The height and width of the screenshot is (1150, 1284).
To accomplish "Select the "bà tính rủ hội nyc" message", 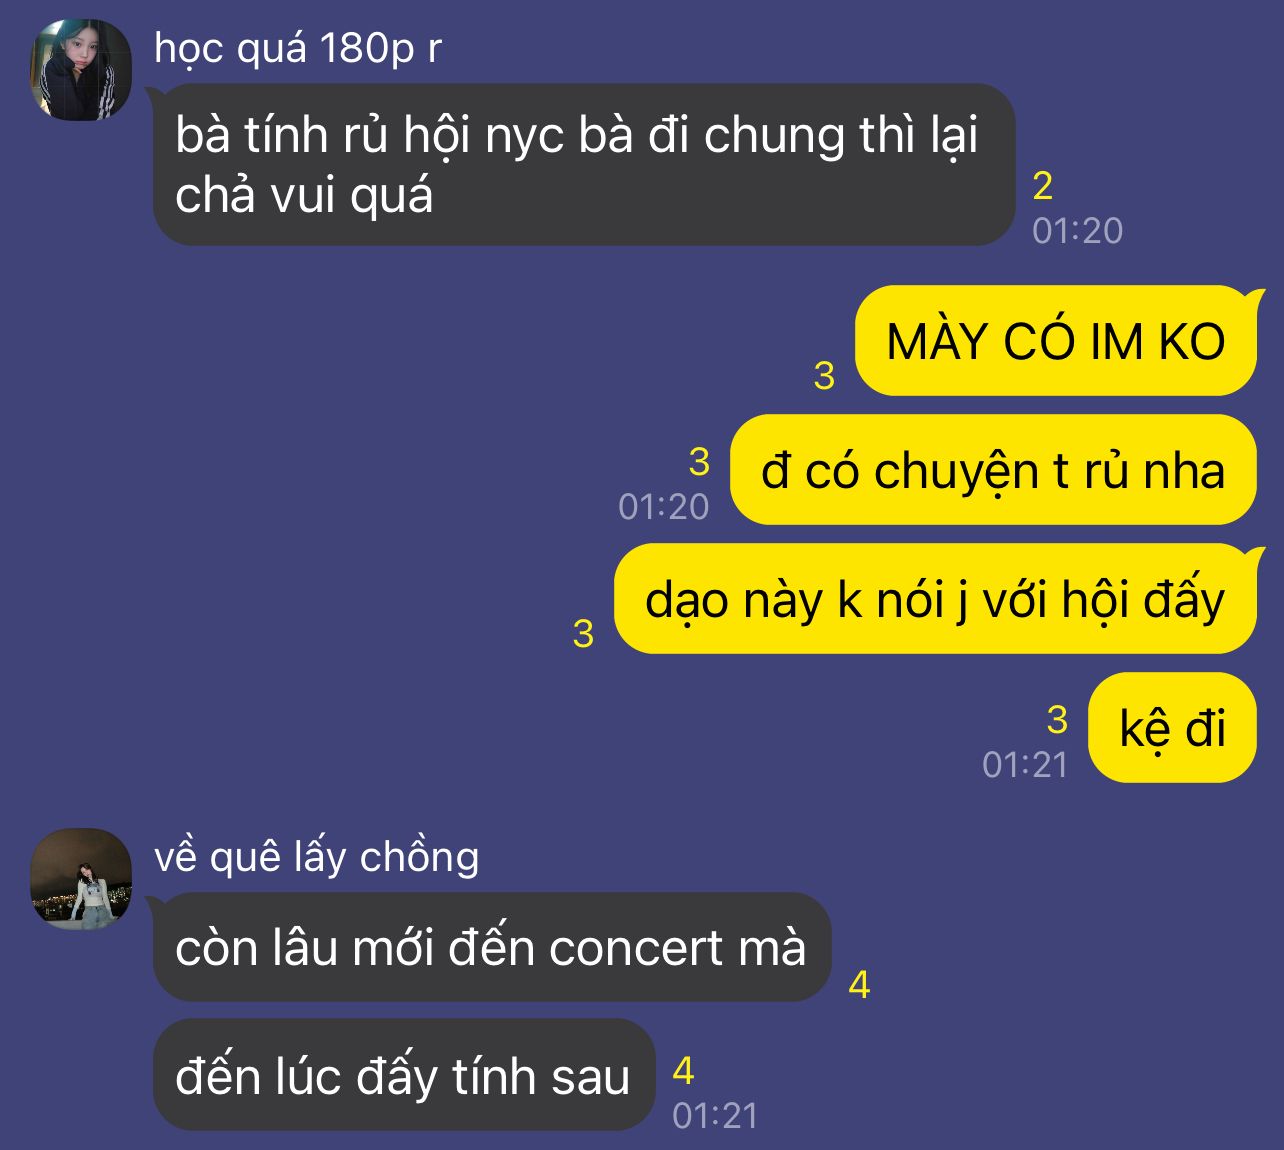I will [x=584, y=165].
